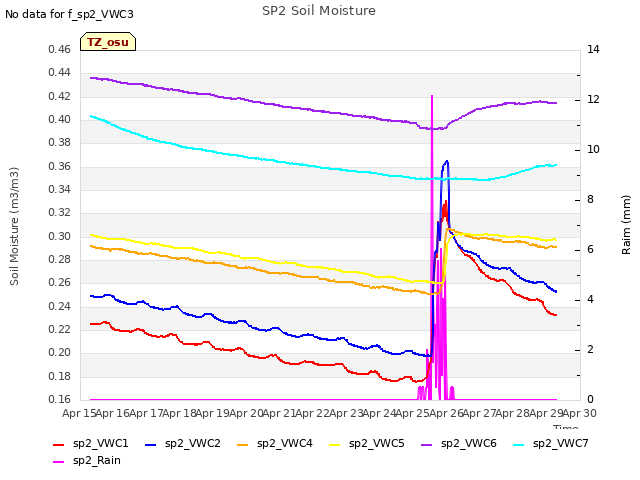Click the 0.40 left axis value
640x480 pixels.
click(60, 120)
